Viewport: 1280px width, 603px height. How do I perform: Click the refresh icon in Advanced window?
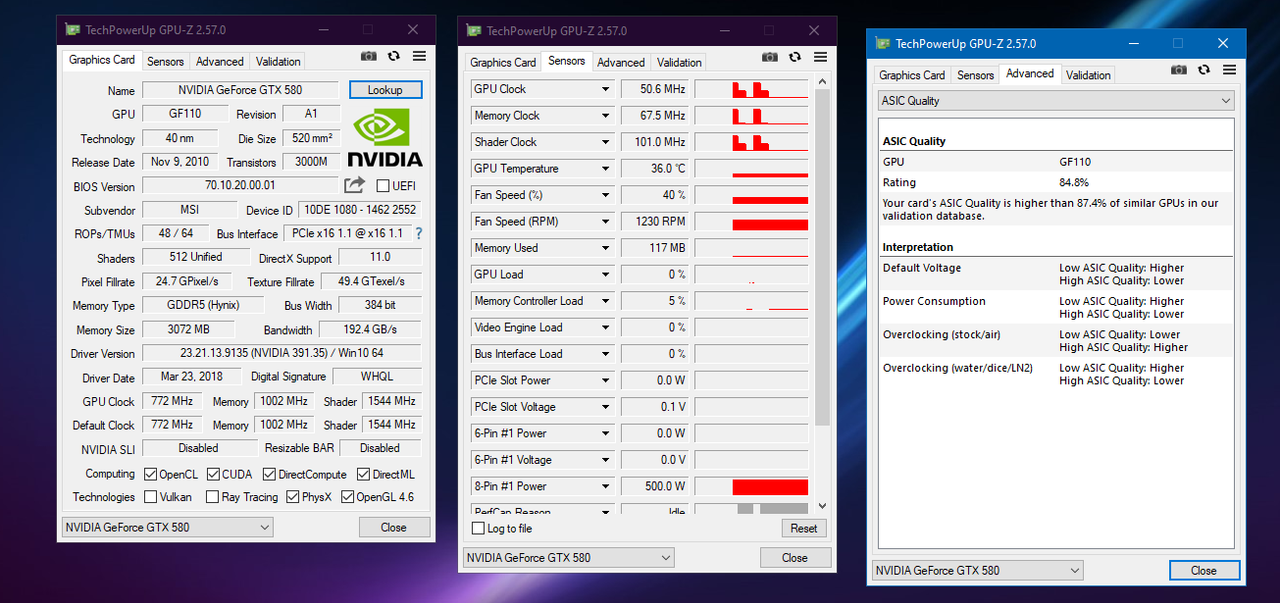pos(1204,70)
